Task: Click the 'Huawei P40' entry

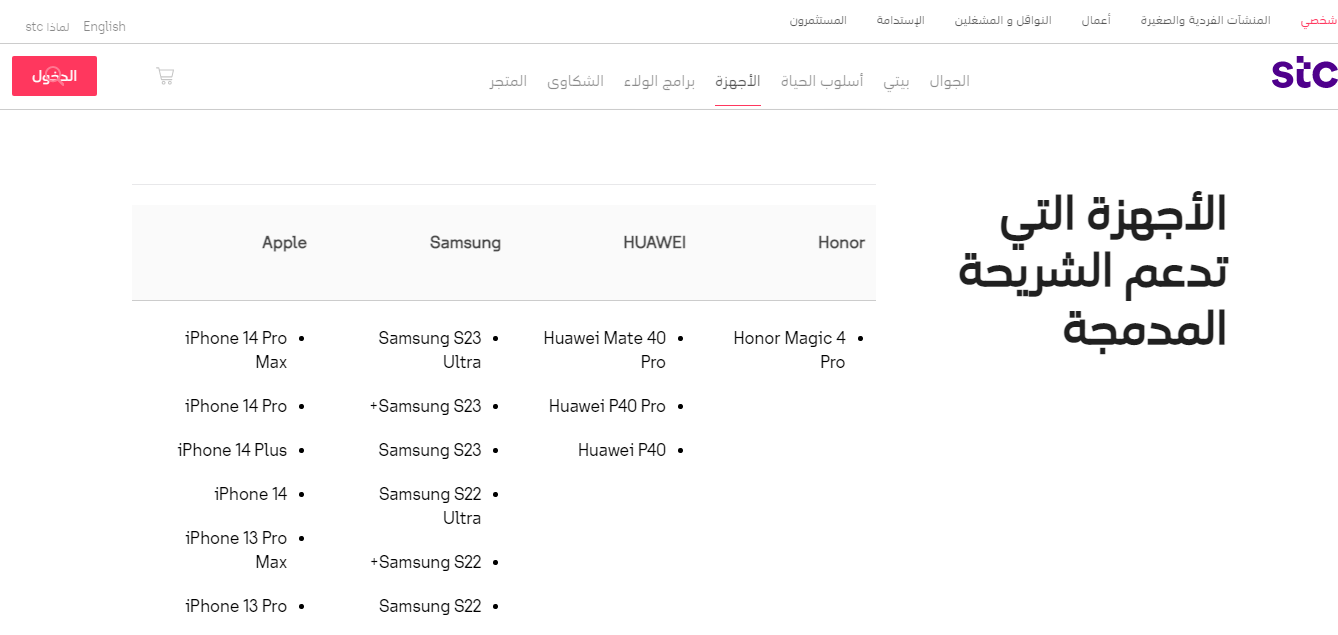Action: (x=622, y=450)
